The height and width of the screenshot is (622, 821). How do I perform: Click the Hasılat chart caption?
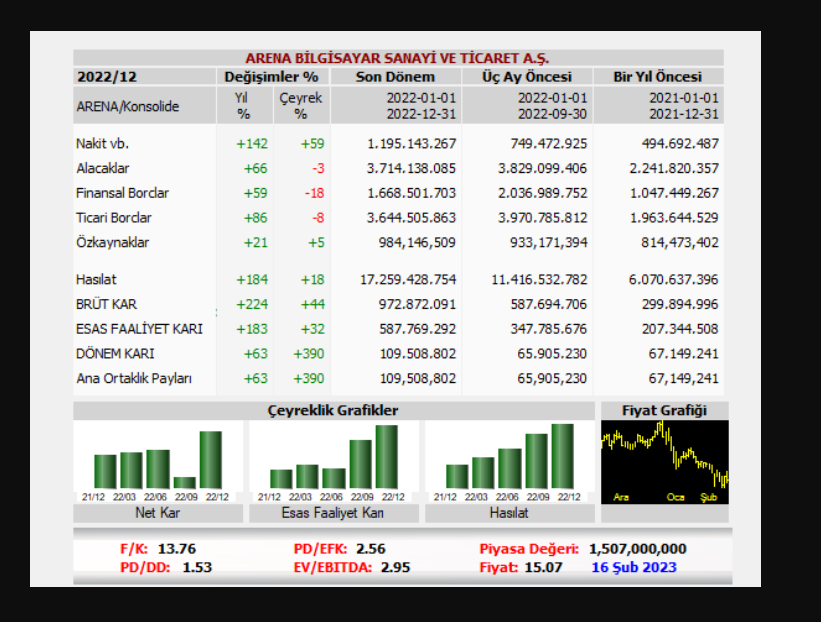click(x=509, y=513)
